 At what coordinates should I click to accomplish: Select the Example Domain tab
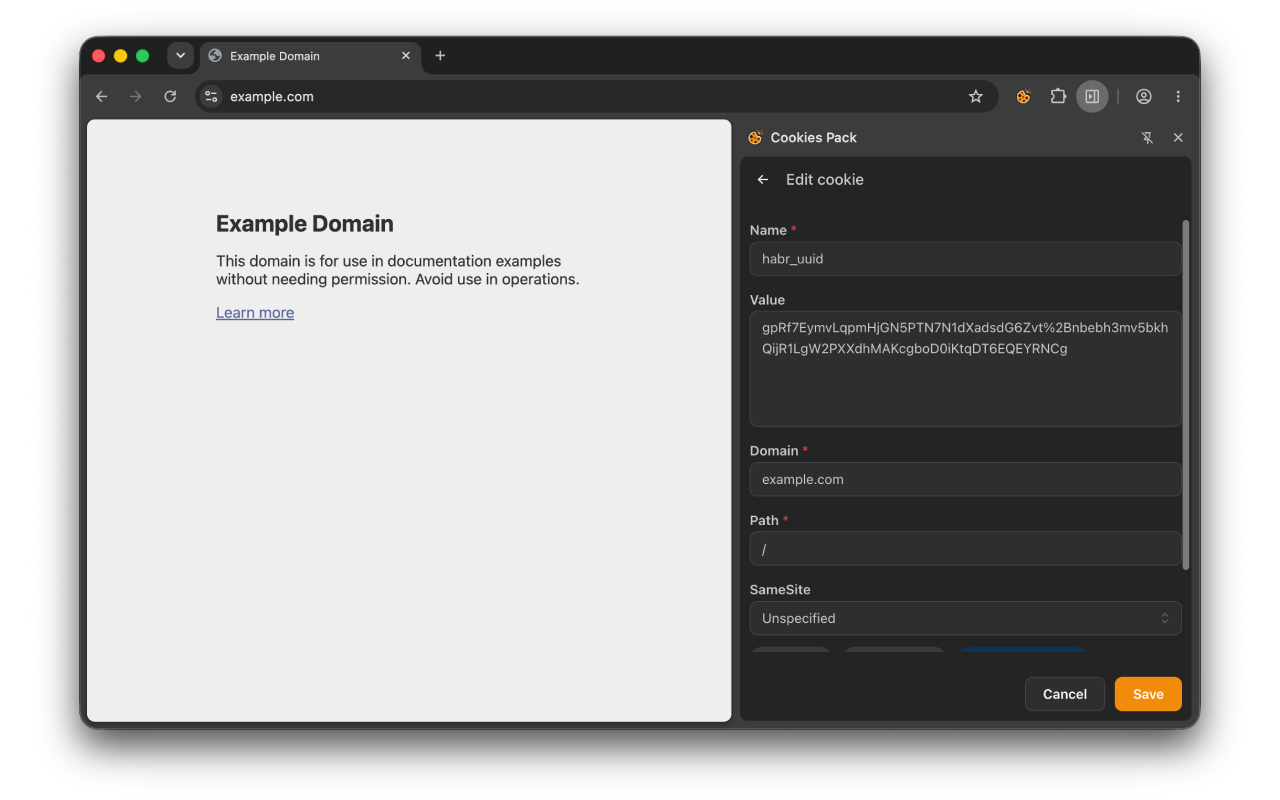[310, 56]
